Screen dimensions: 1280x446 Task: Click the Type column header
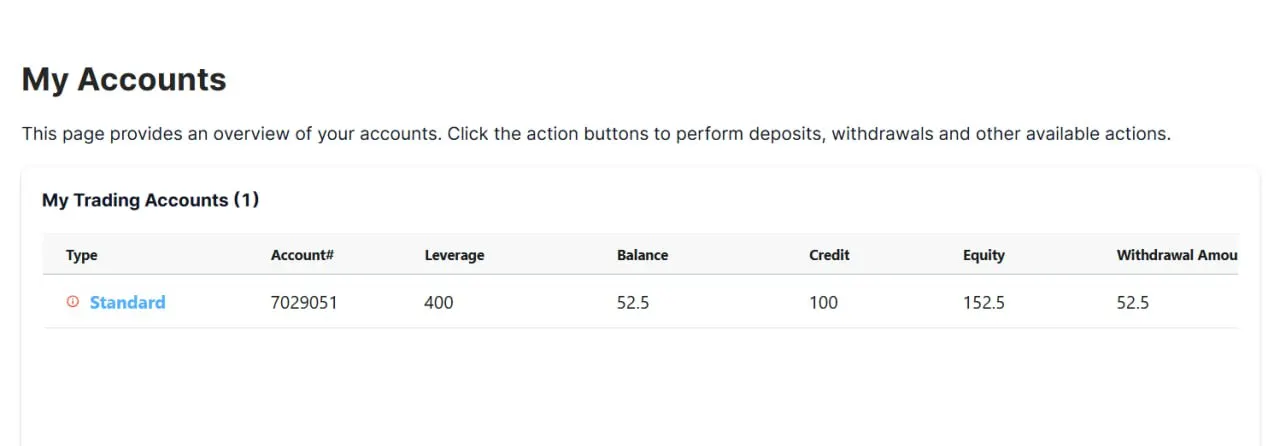pyautogui.click(x=82, y=255)
